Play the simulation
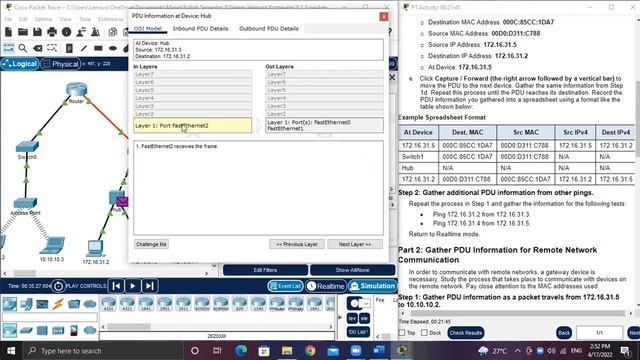The height and width of the screenshot is (360, 640). pyautogui.click(x=133, y=286)
